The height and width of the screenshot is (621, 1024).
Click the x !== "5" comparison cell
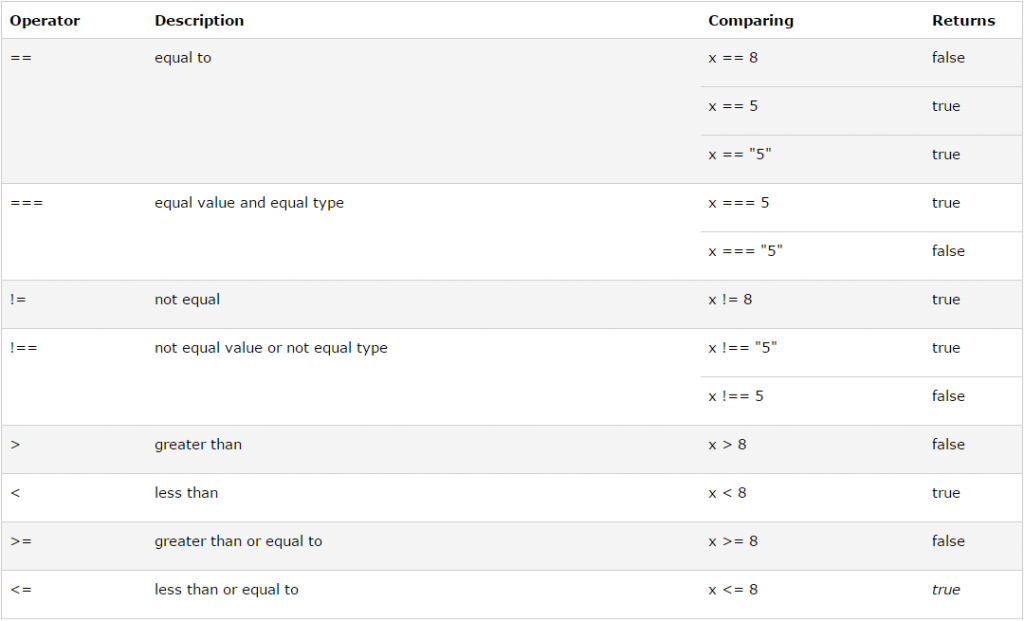click(743, 347)
